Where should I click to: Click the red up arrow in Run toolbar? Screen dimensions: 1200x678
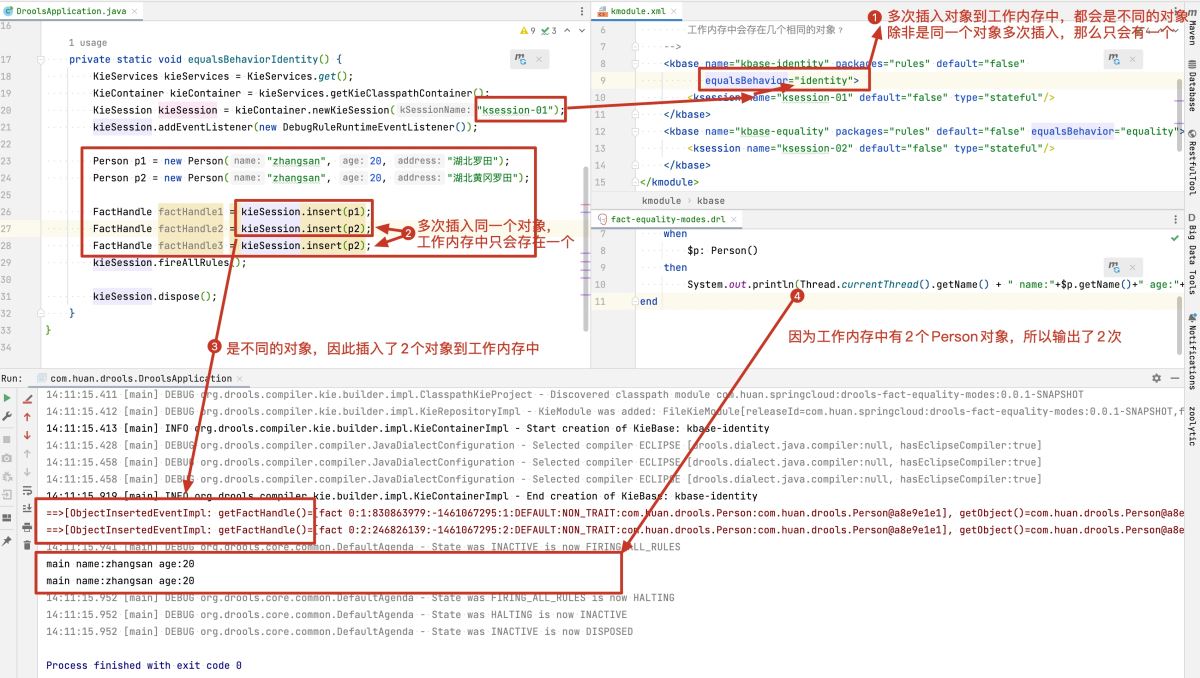(x=27, y=416)
